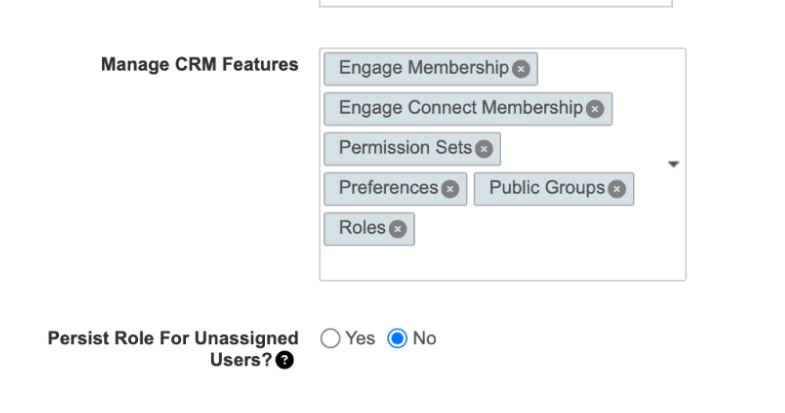Open help icon beside Unassigned Users?
Image resolution: width=785 pixels, height=413 pixels.
[284, 360]
